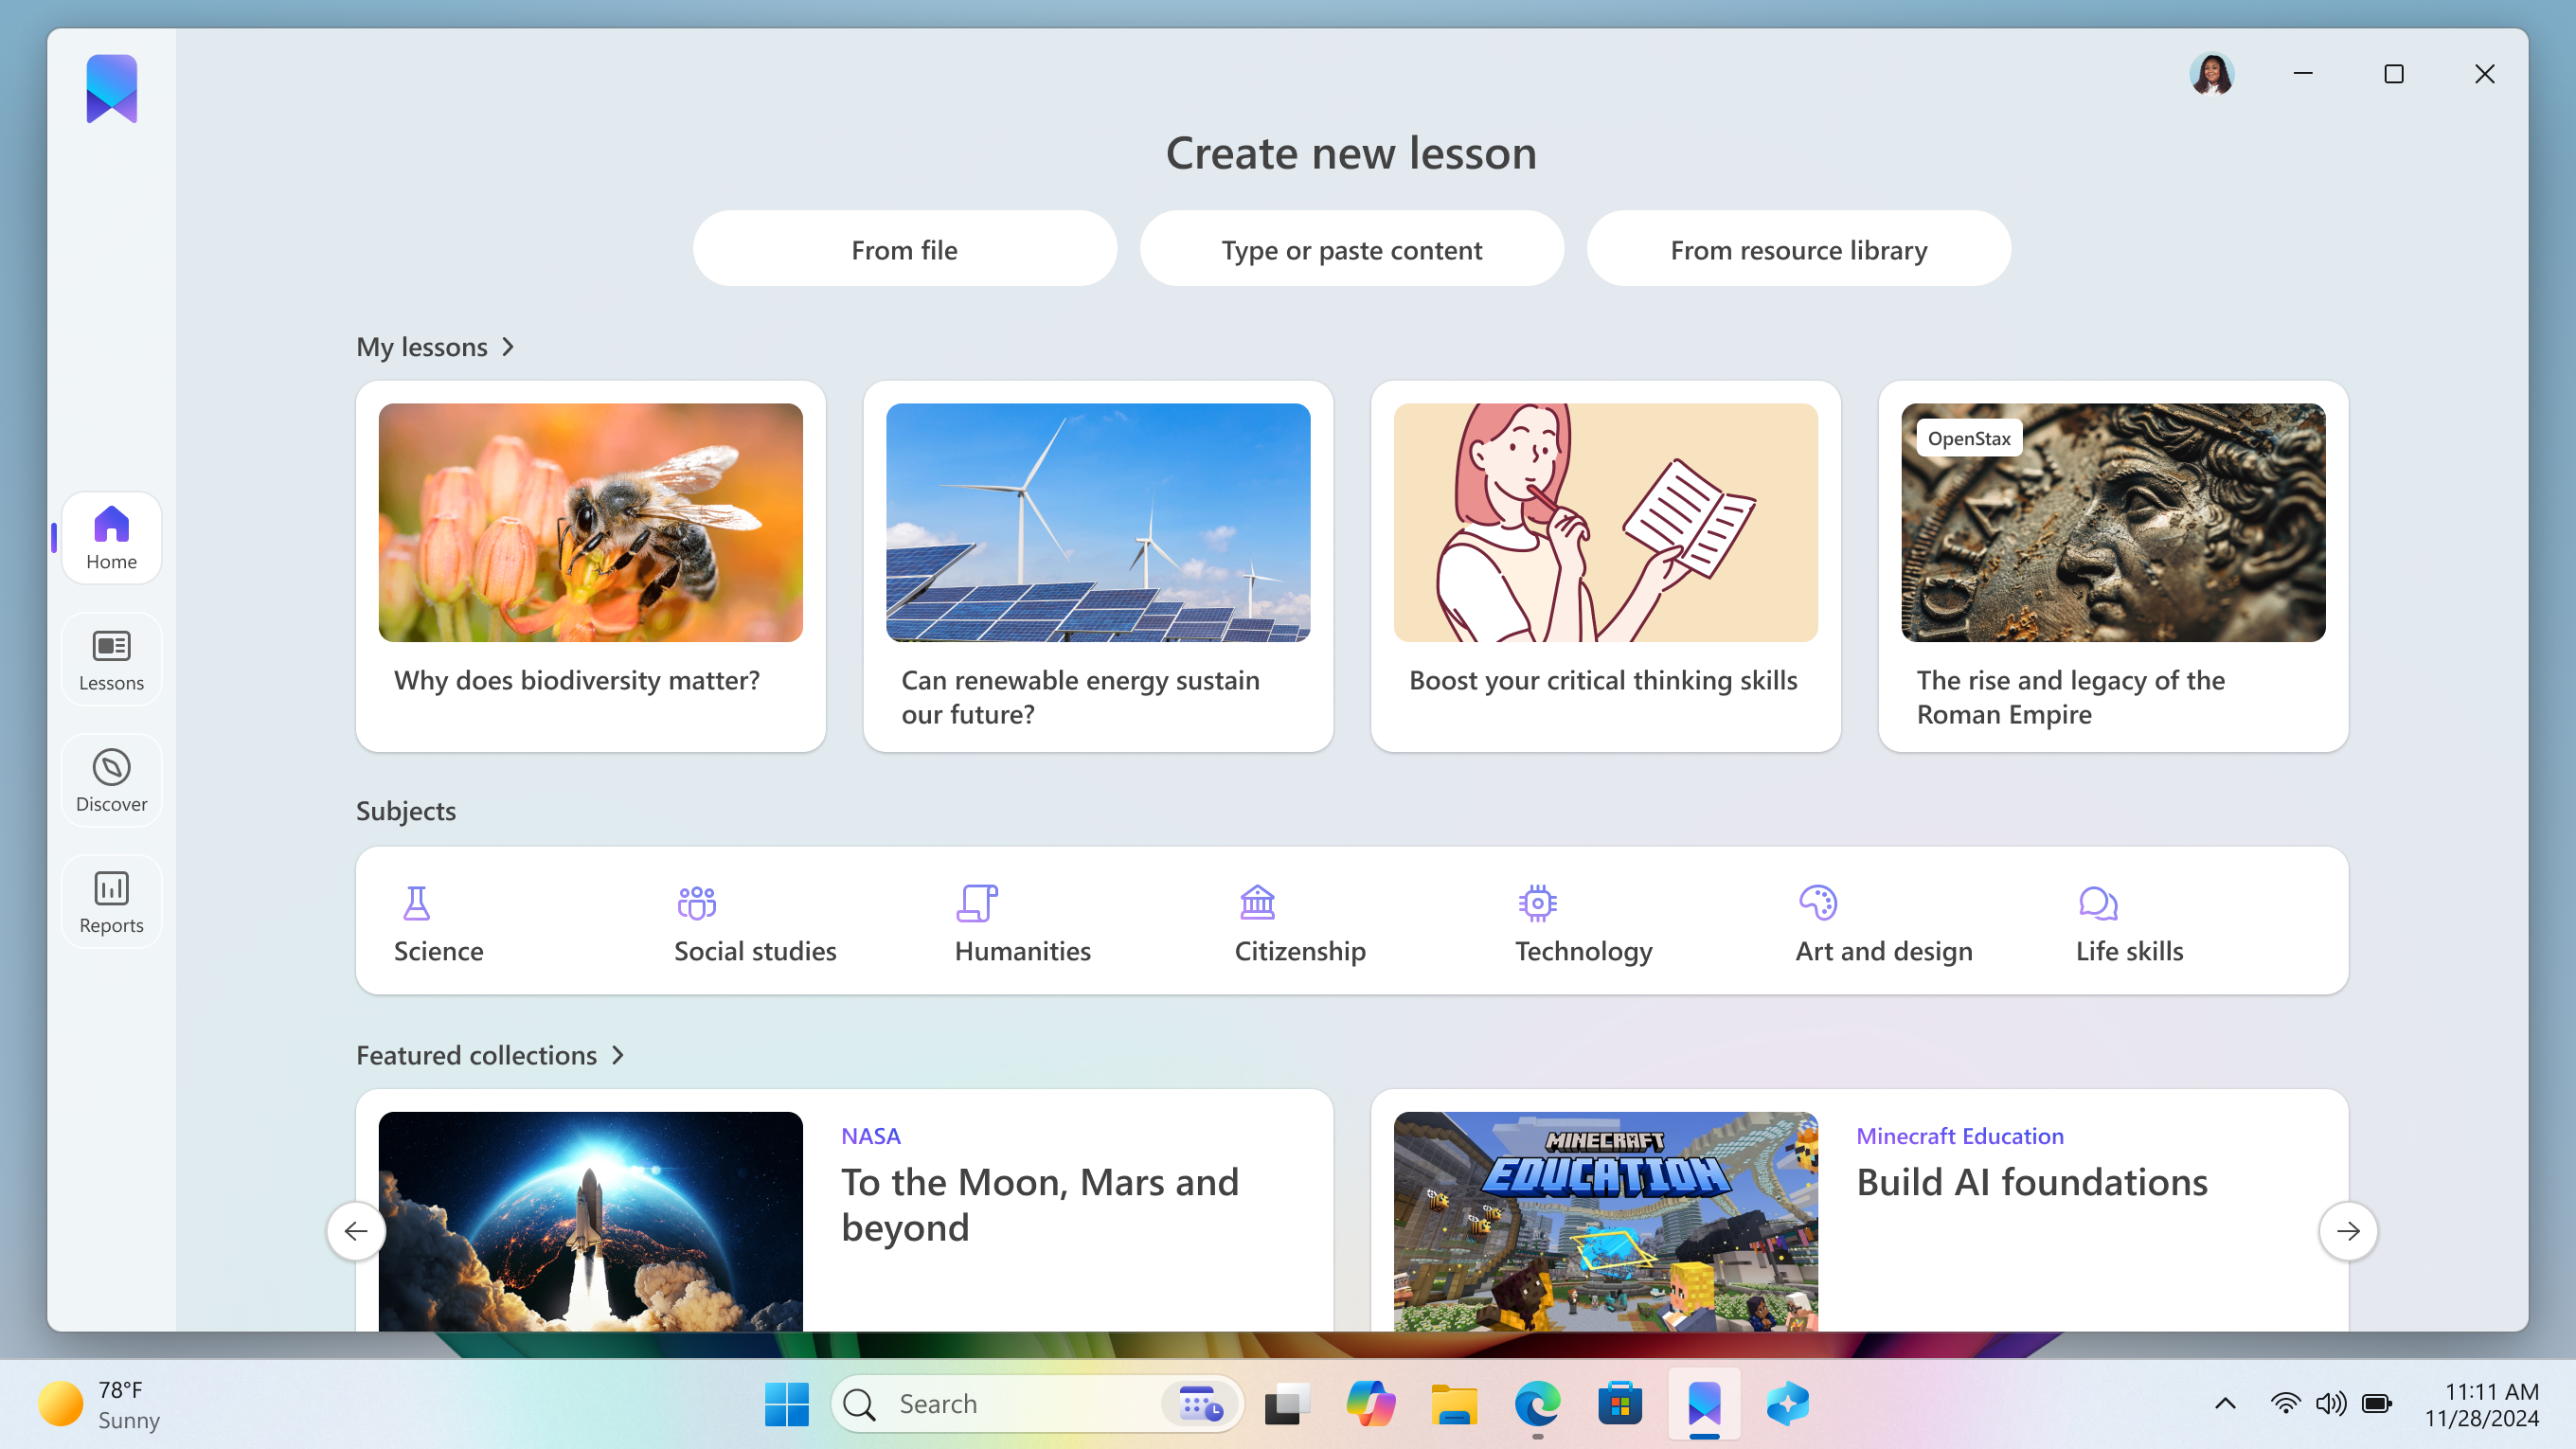Select the Type or paste content option
This screenshot has height=1449, width=2576.
1351,249
